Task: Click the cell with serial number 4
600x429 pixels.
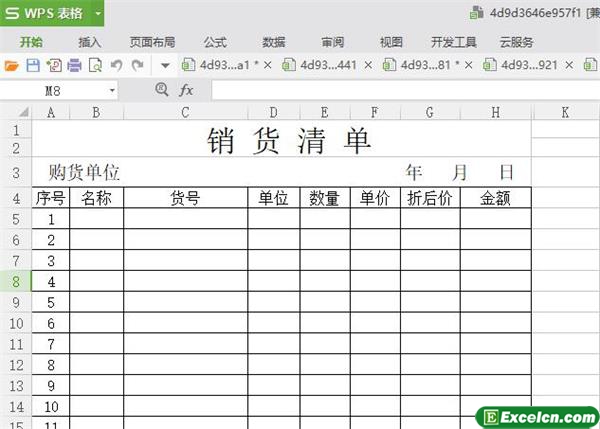Action: tap(51, 282)
